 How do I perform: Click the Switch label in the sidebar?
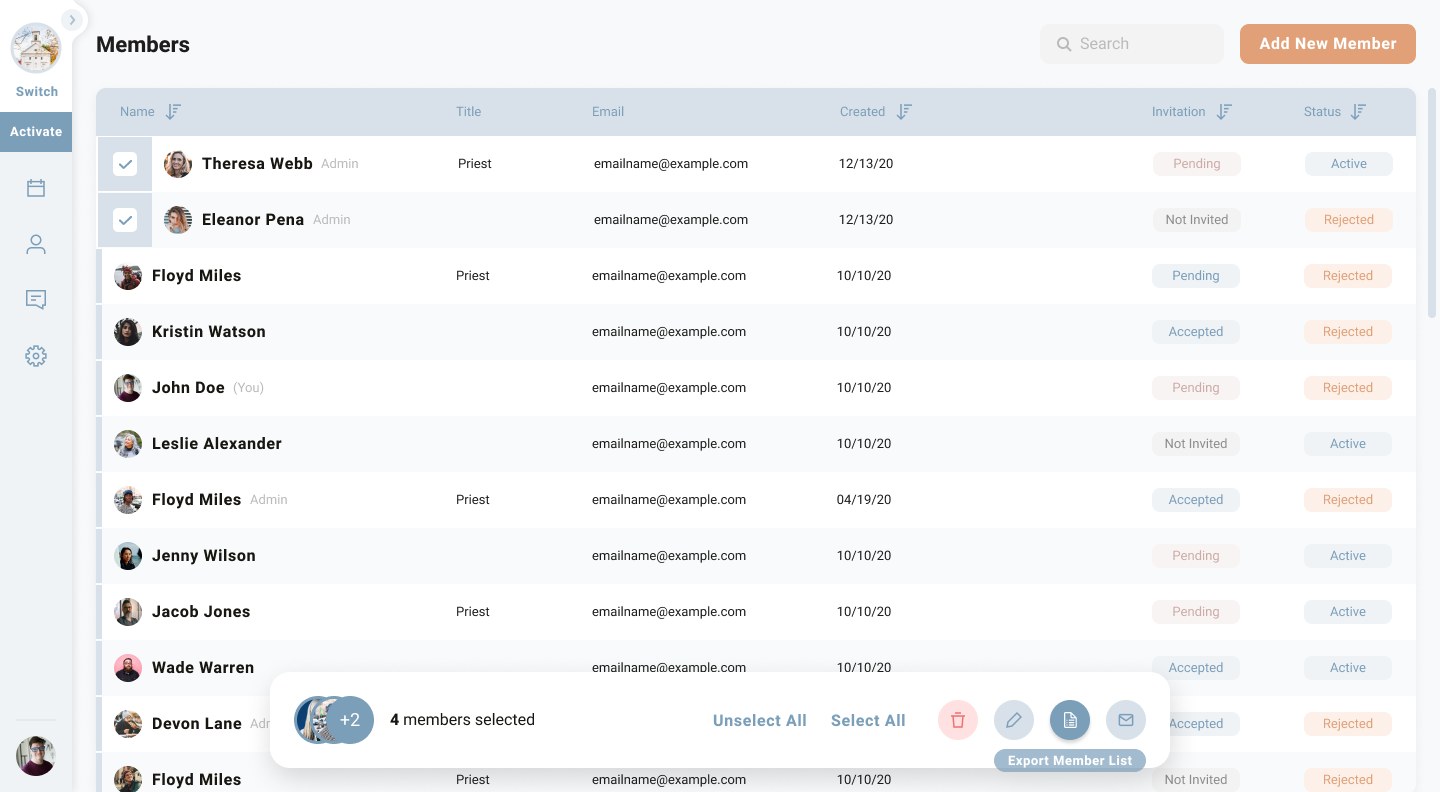[x=37, y=91]
